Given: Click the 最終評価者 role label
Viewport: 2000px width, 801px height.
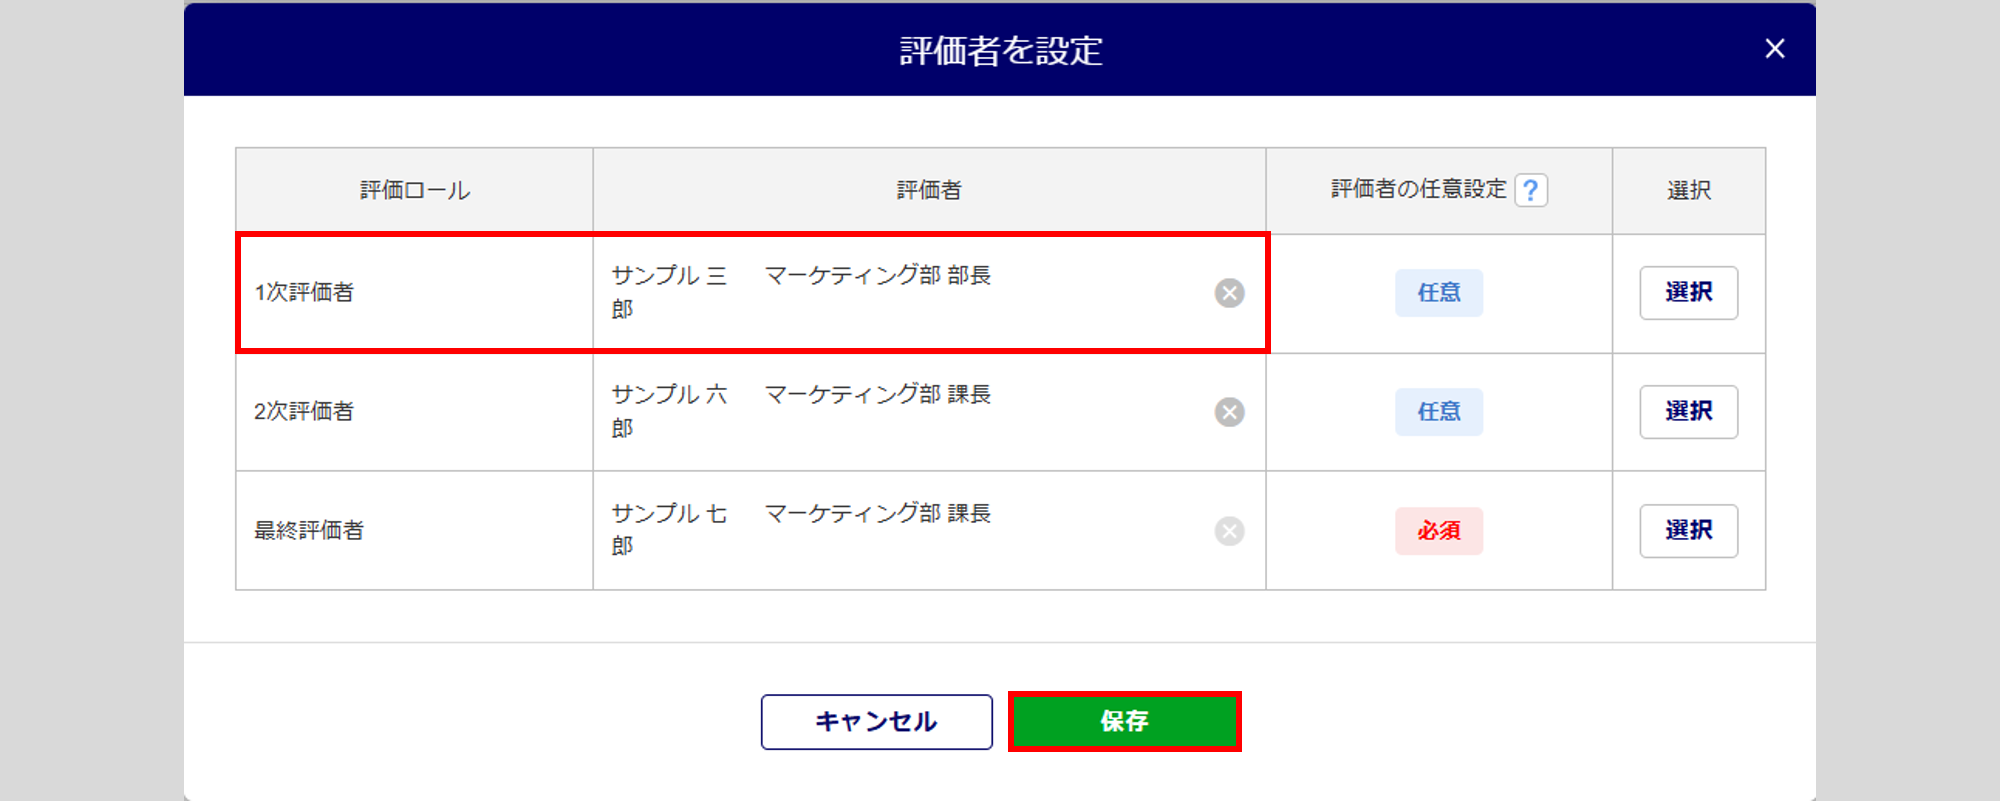Looking at the screenshot, I should 309,530.
